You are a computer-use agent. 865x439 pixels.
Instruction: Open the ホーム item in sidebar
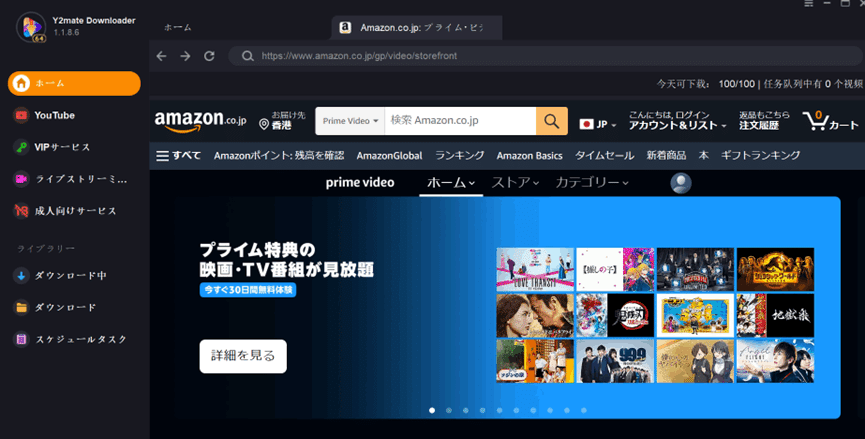[x=74, y=83]
